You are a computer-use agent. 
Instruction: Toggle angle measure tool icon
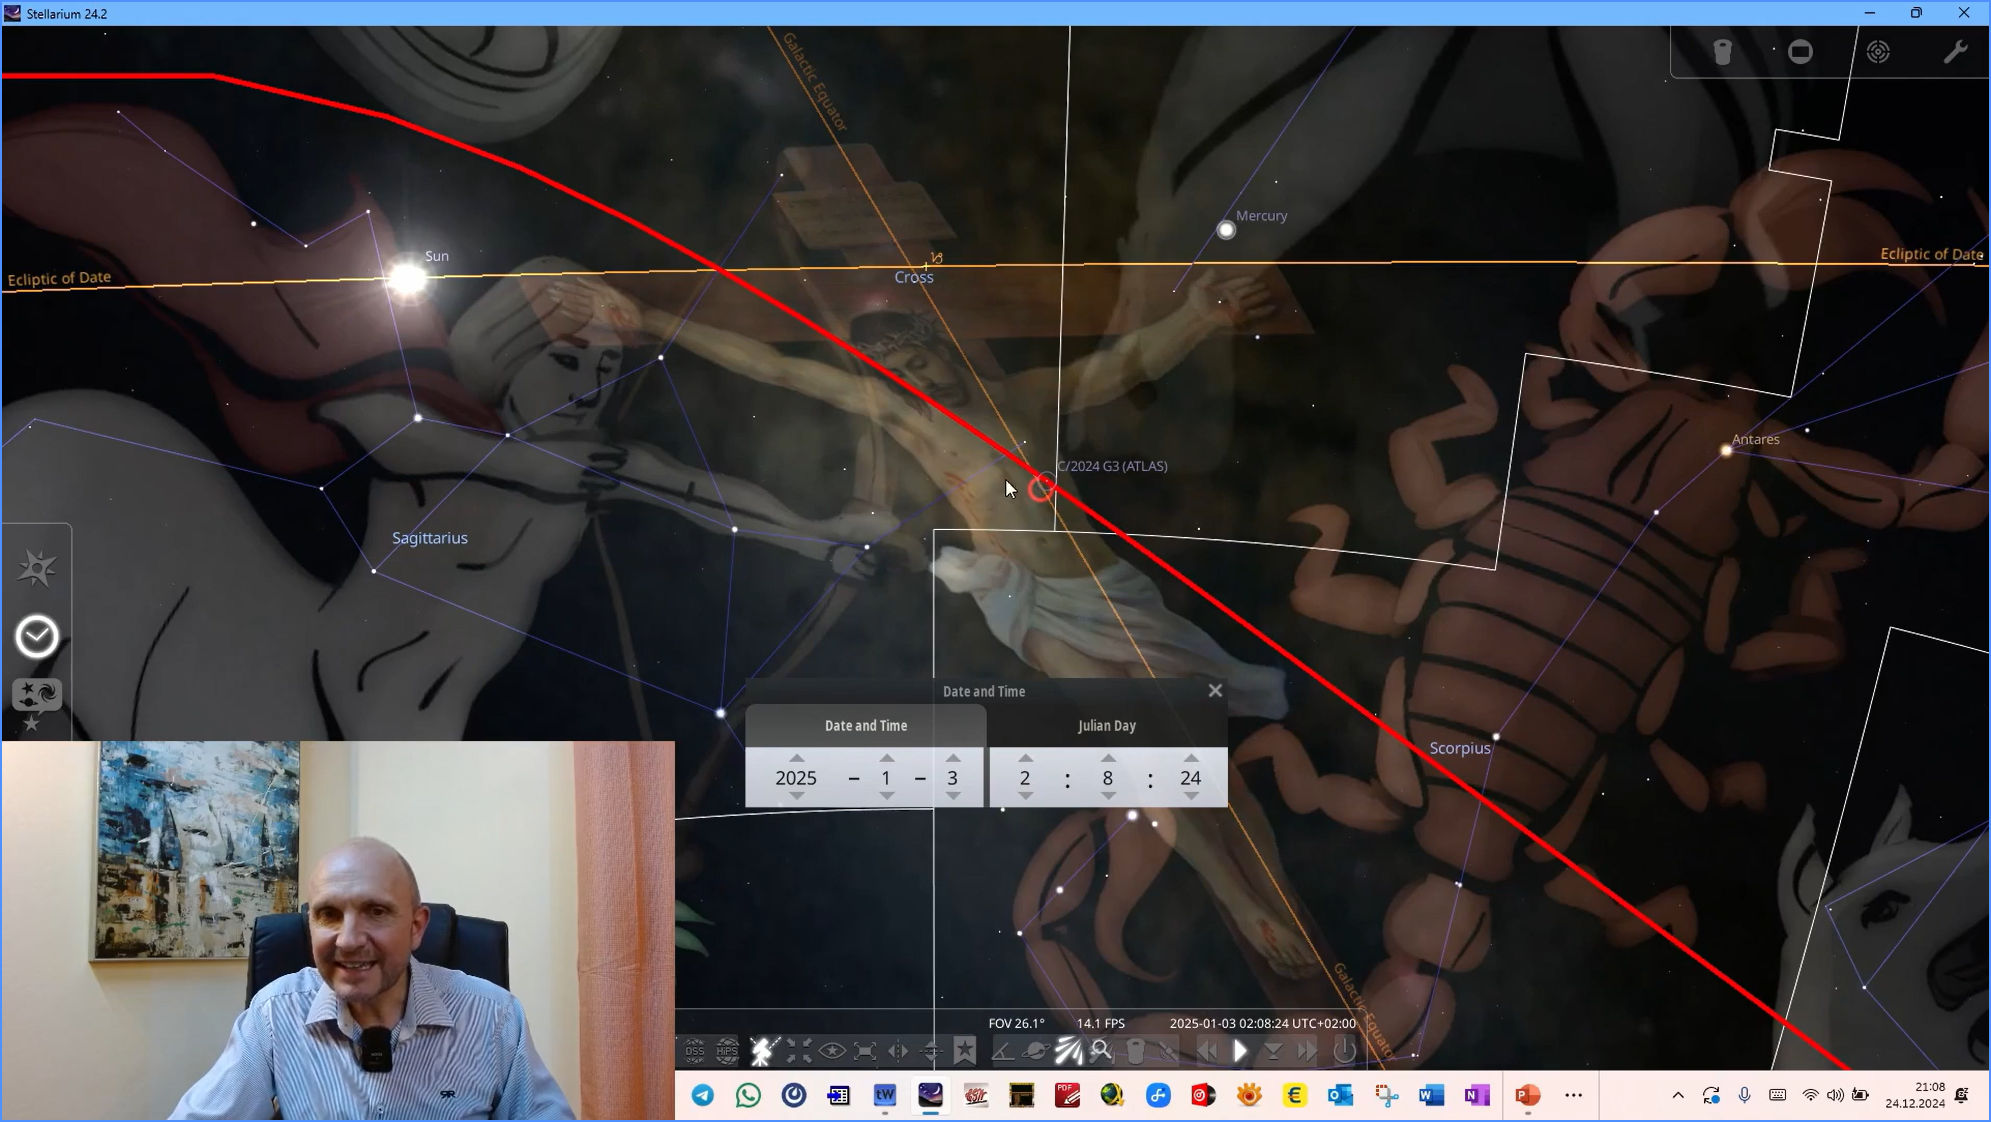[1002, 1051]
